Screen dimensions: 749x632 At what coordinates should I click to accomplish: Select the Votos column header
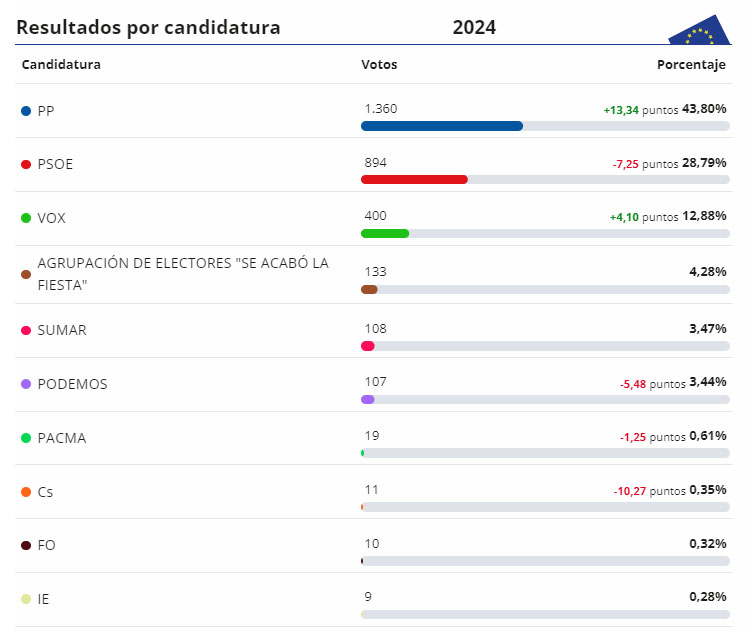[x=379, y=65]
